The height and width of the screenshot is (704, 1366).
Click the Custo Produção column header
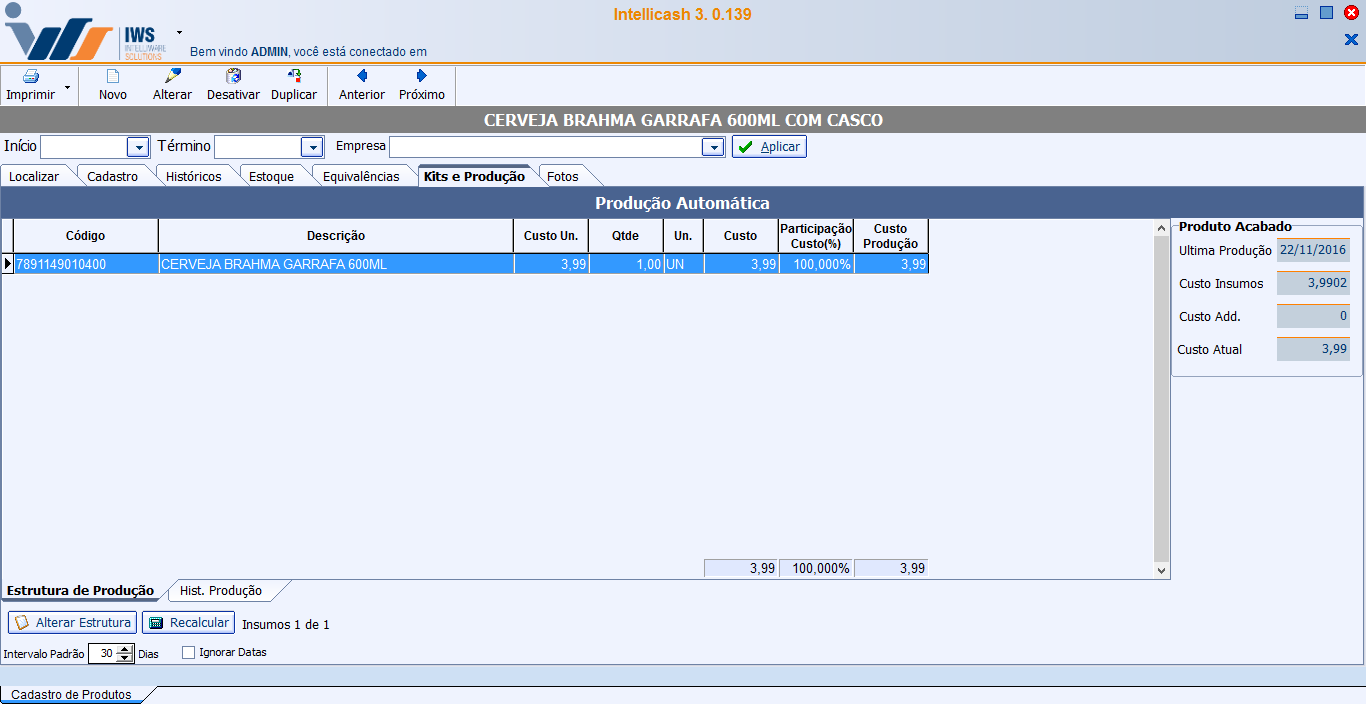click(x=891, y=236)
